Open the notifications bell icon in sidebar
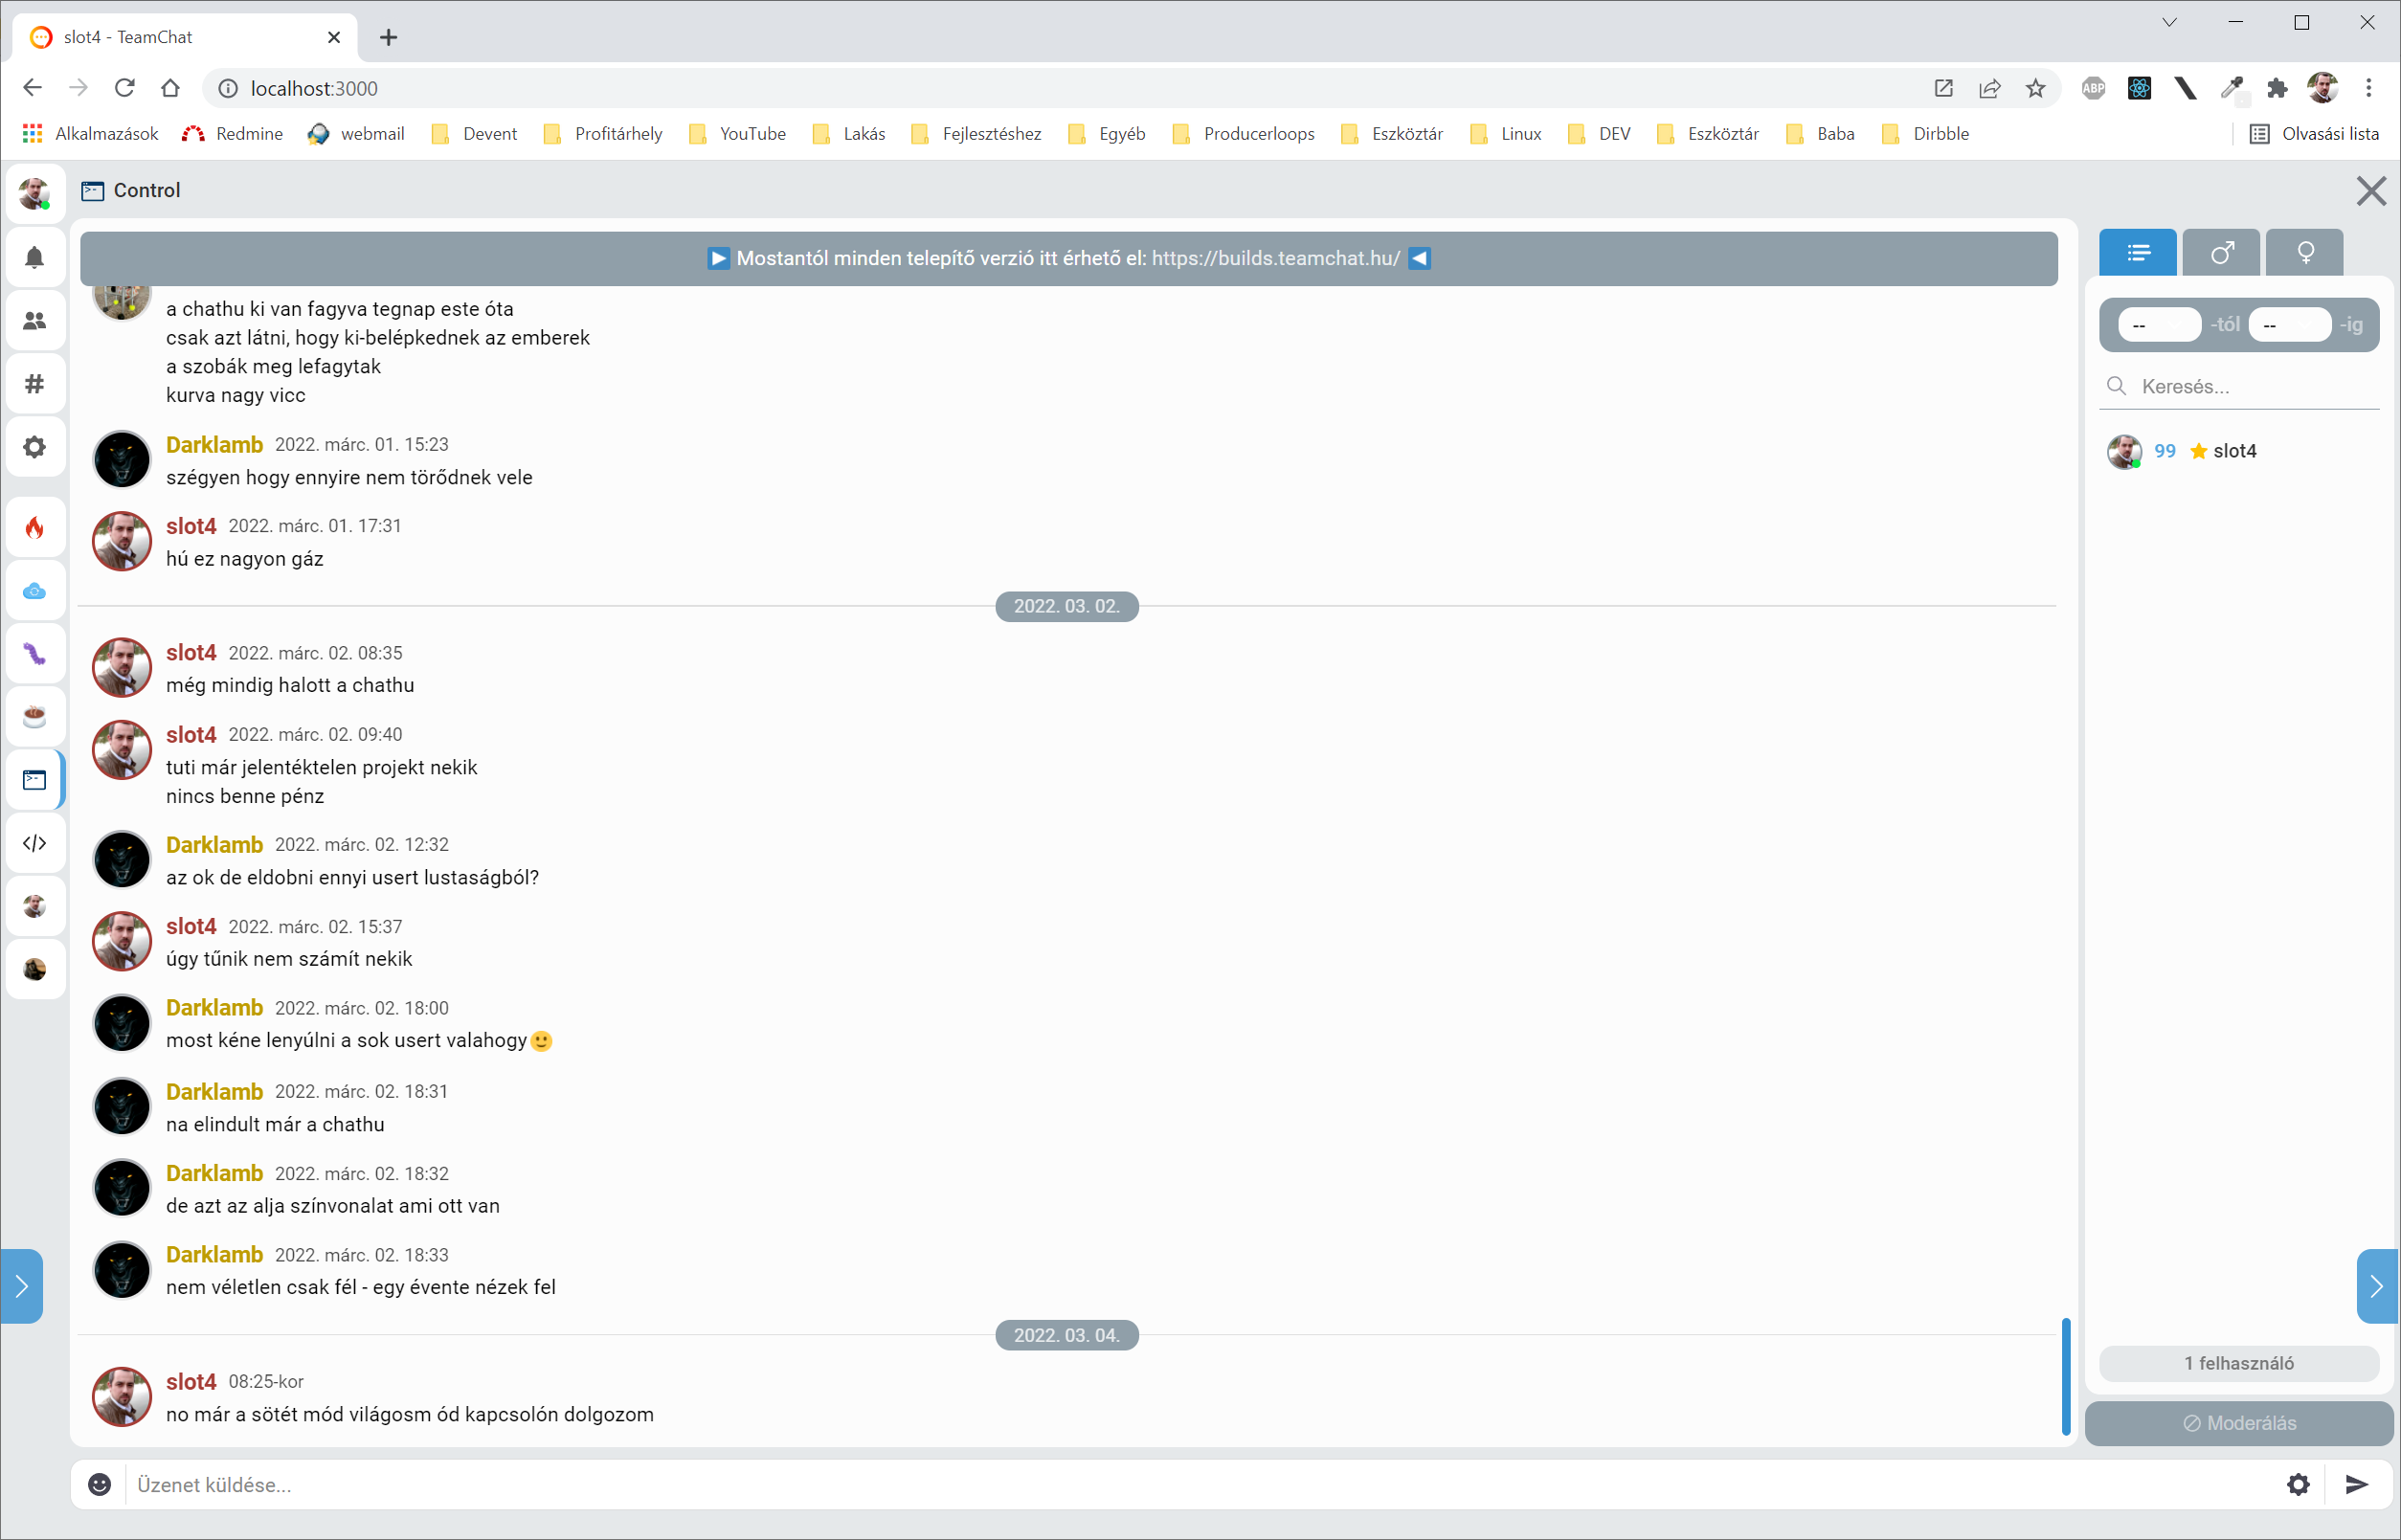 pyautogui.click(x=34, y=258)
